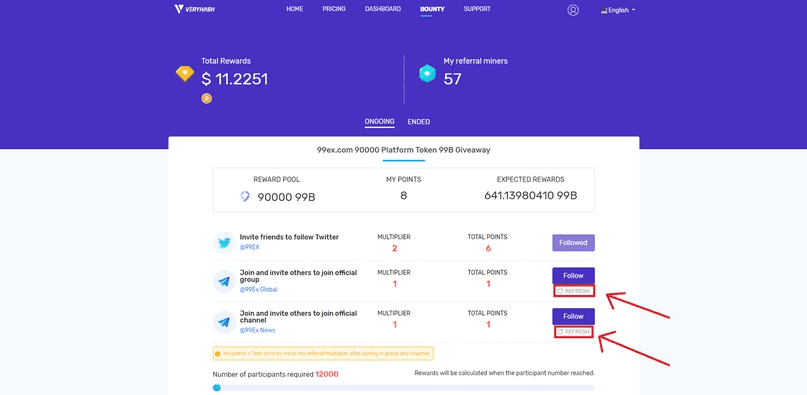Open the @99Ex Global link
The image size is (807, 395).
(258, 289)
